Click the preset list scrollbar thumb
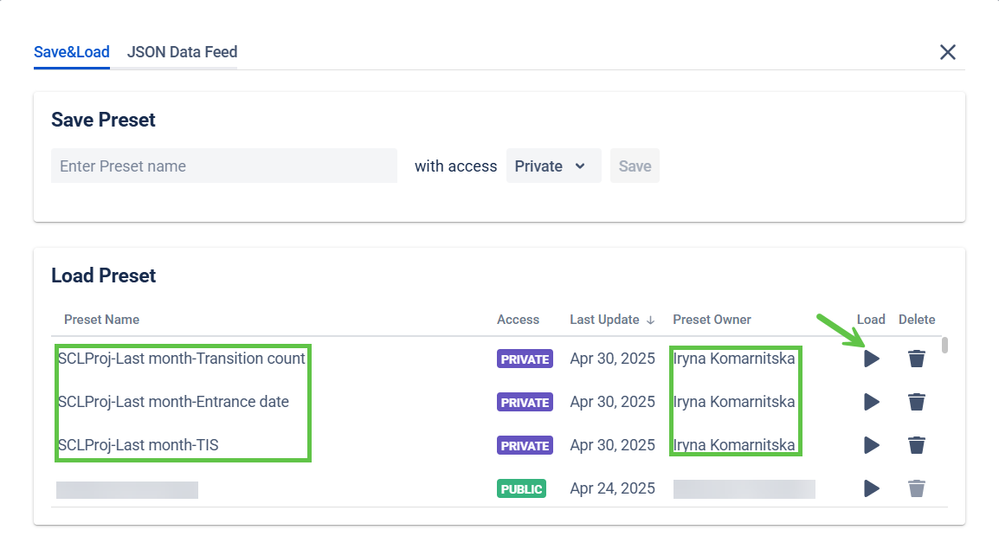Viewport: 999px width, 557px height. click(945, 346)
